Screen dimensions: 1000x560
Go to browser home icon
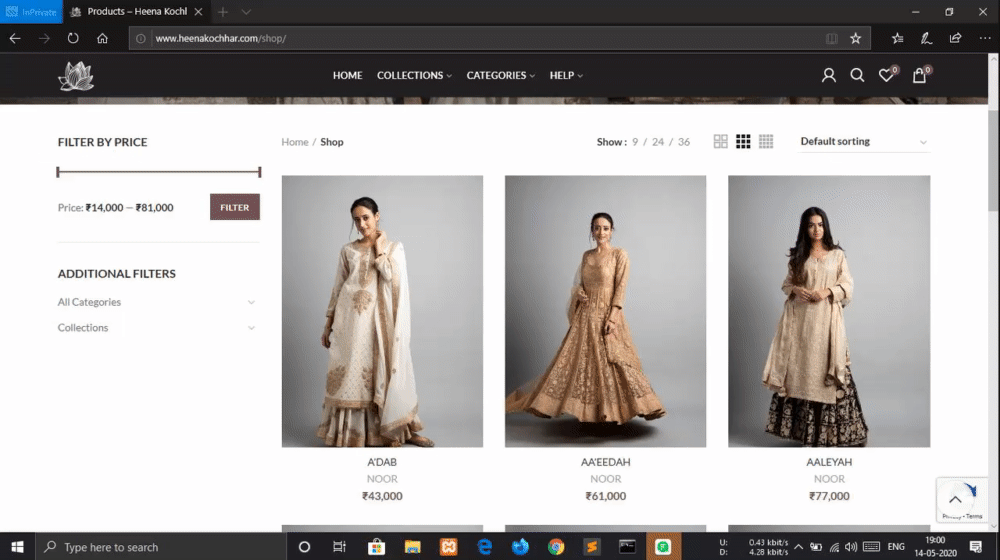(102, 38)
